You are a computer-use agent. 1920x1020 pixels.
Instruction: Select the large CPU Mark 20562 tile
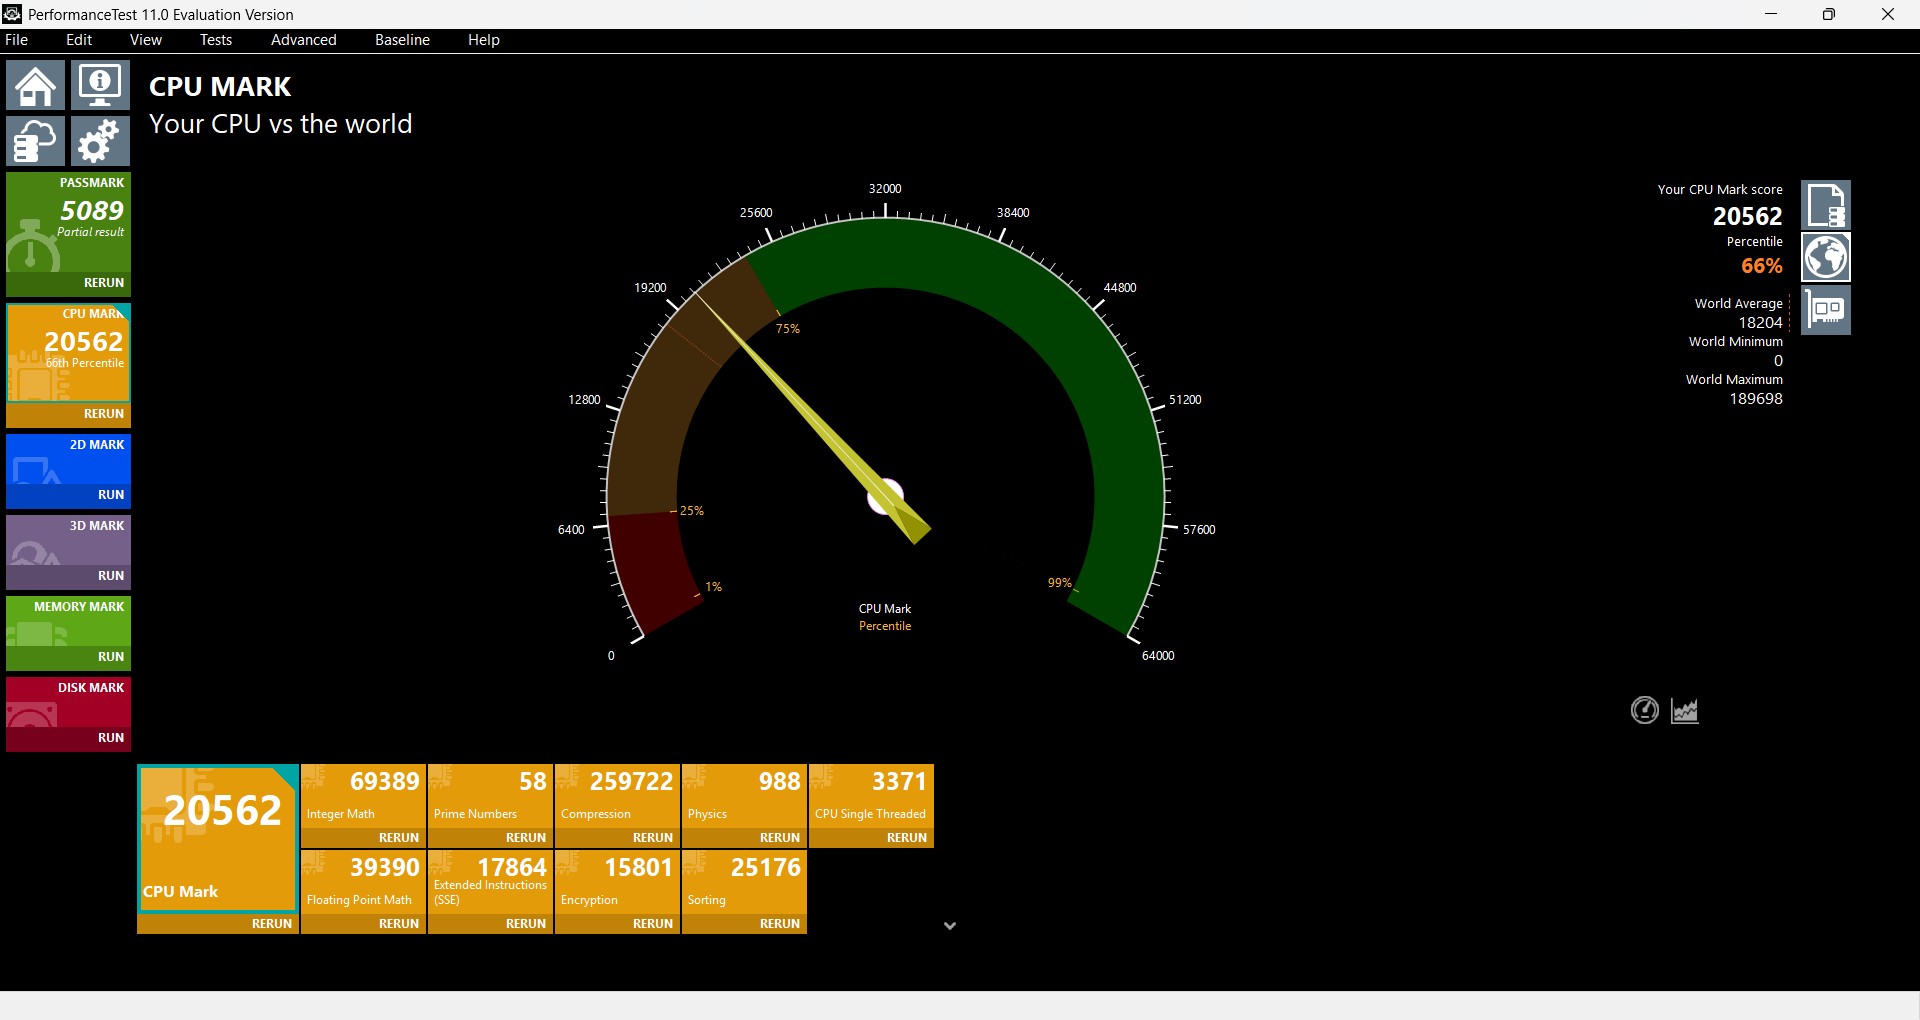218,839
